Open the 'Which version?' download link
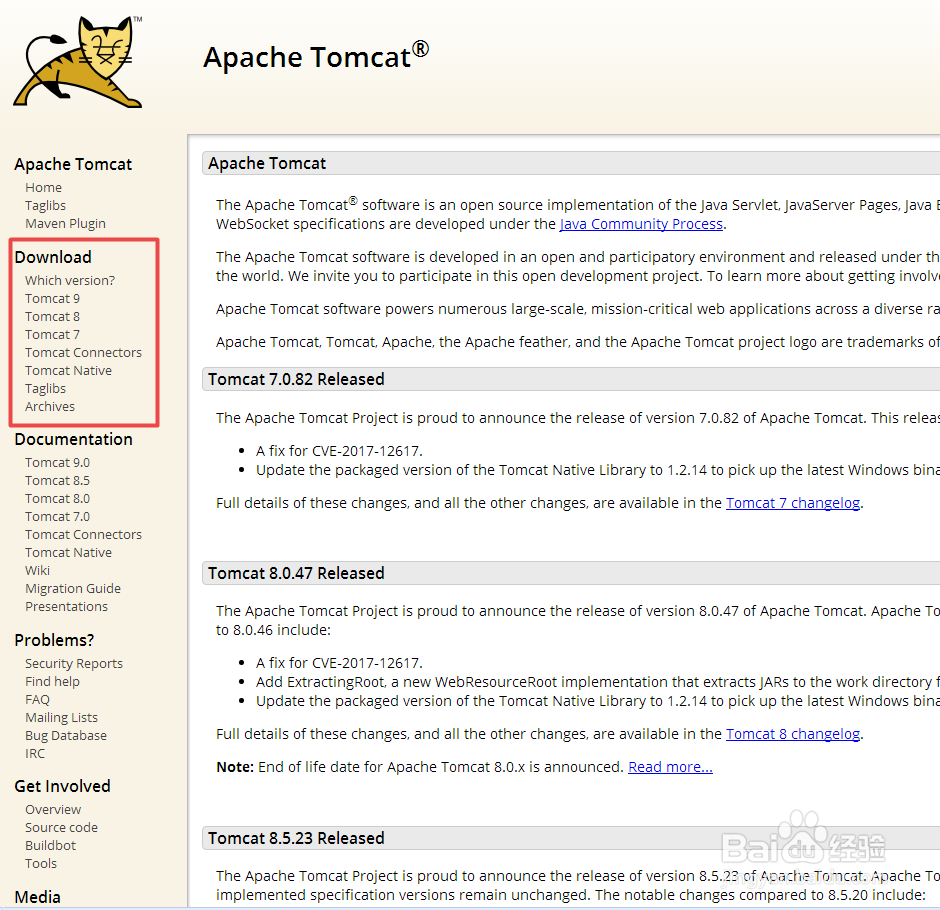Image resolution: width=940 pixels, height=910 pixels. tap(70, 281)
